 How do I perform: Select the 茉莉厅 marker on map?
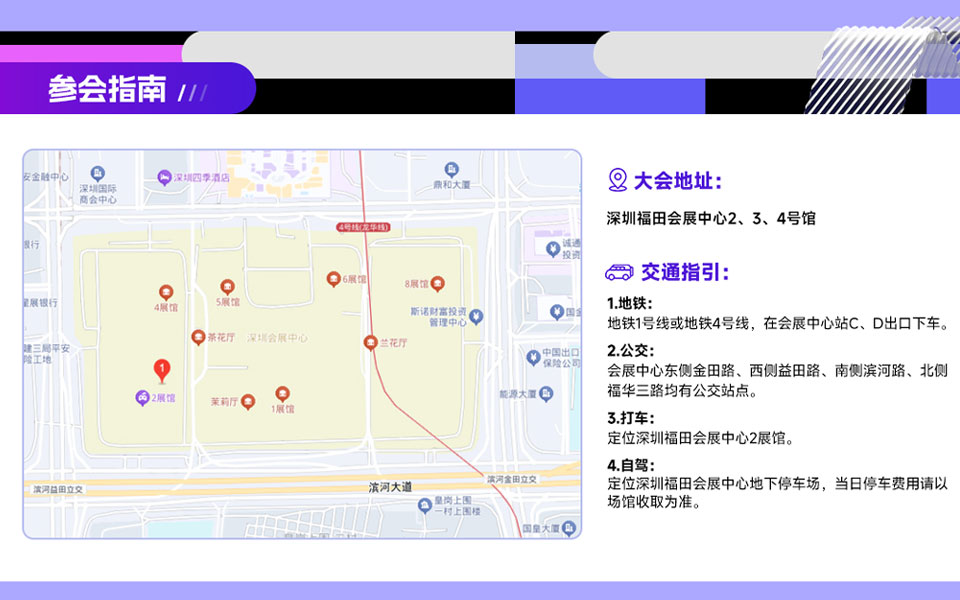click(x=248, y=402)
